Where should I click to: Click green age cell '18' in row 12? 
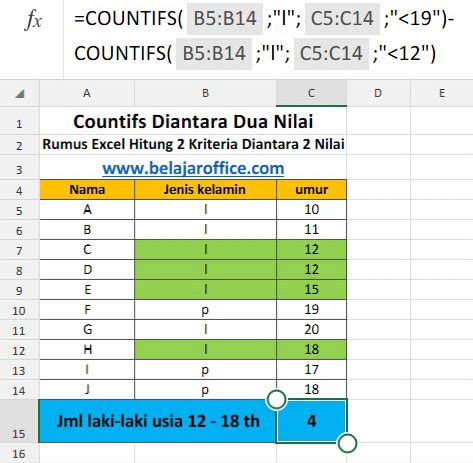(x=311, y=350)
